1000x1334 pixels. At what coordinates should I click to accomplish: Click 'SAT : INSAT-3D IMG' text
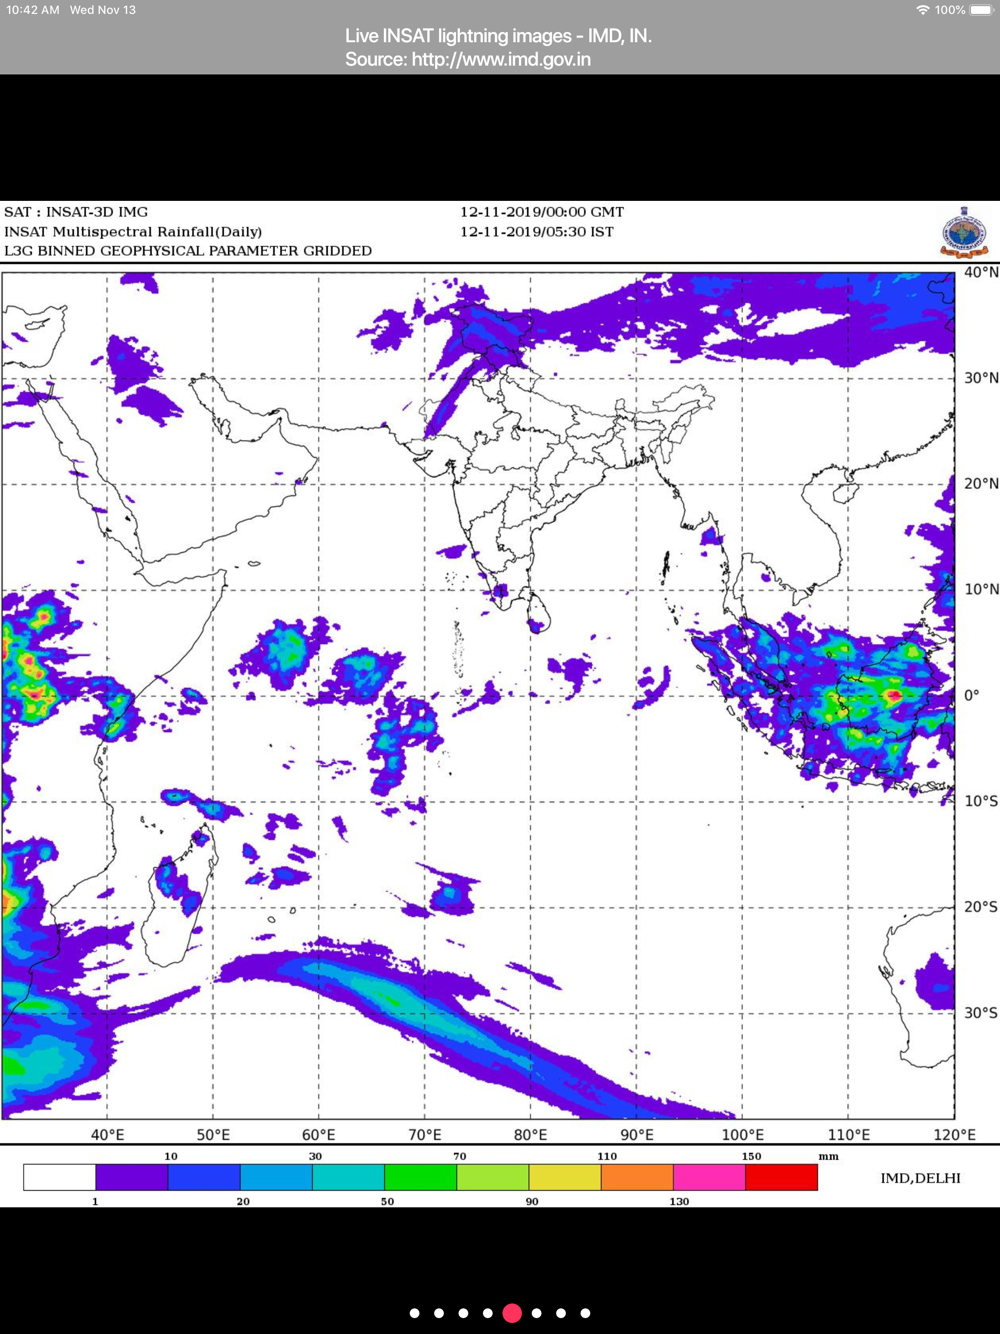coord(76,212)
